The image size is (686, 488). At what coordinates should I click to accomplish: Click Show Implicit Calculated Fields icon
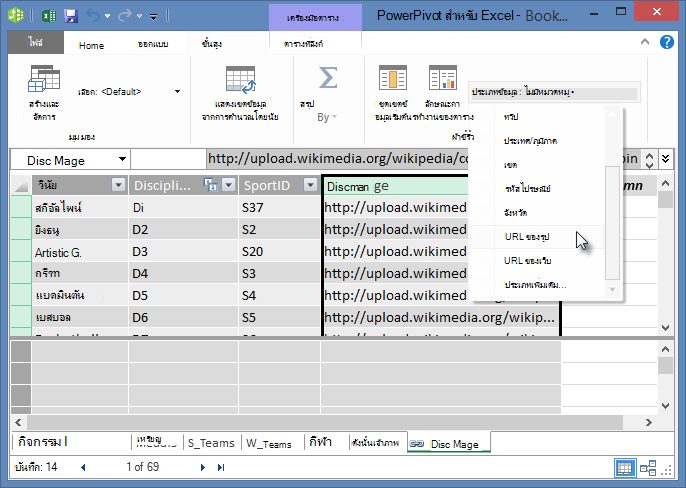240,80
